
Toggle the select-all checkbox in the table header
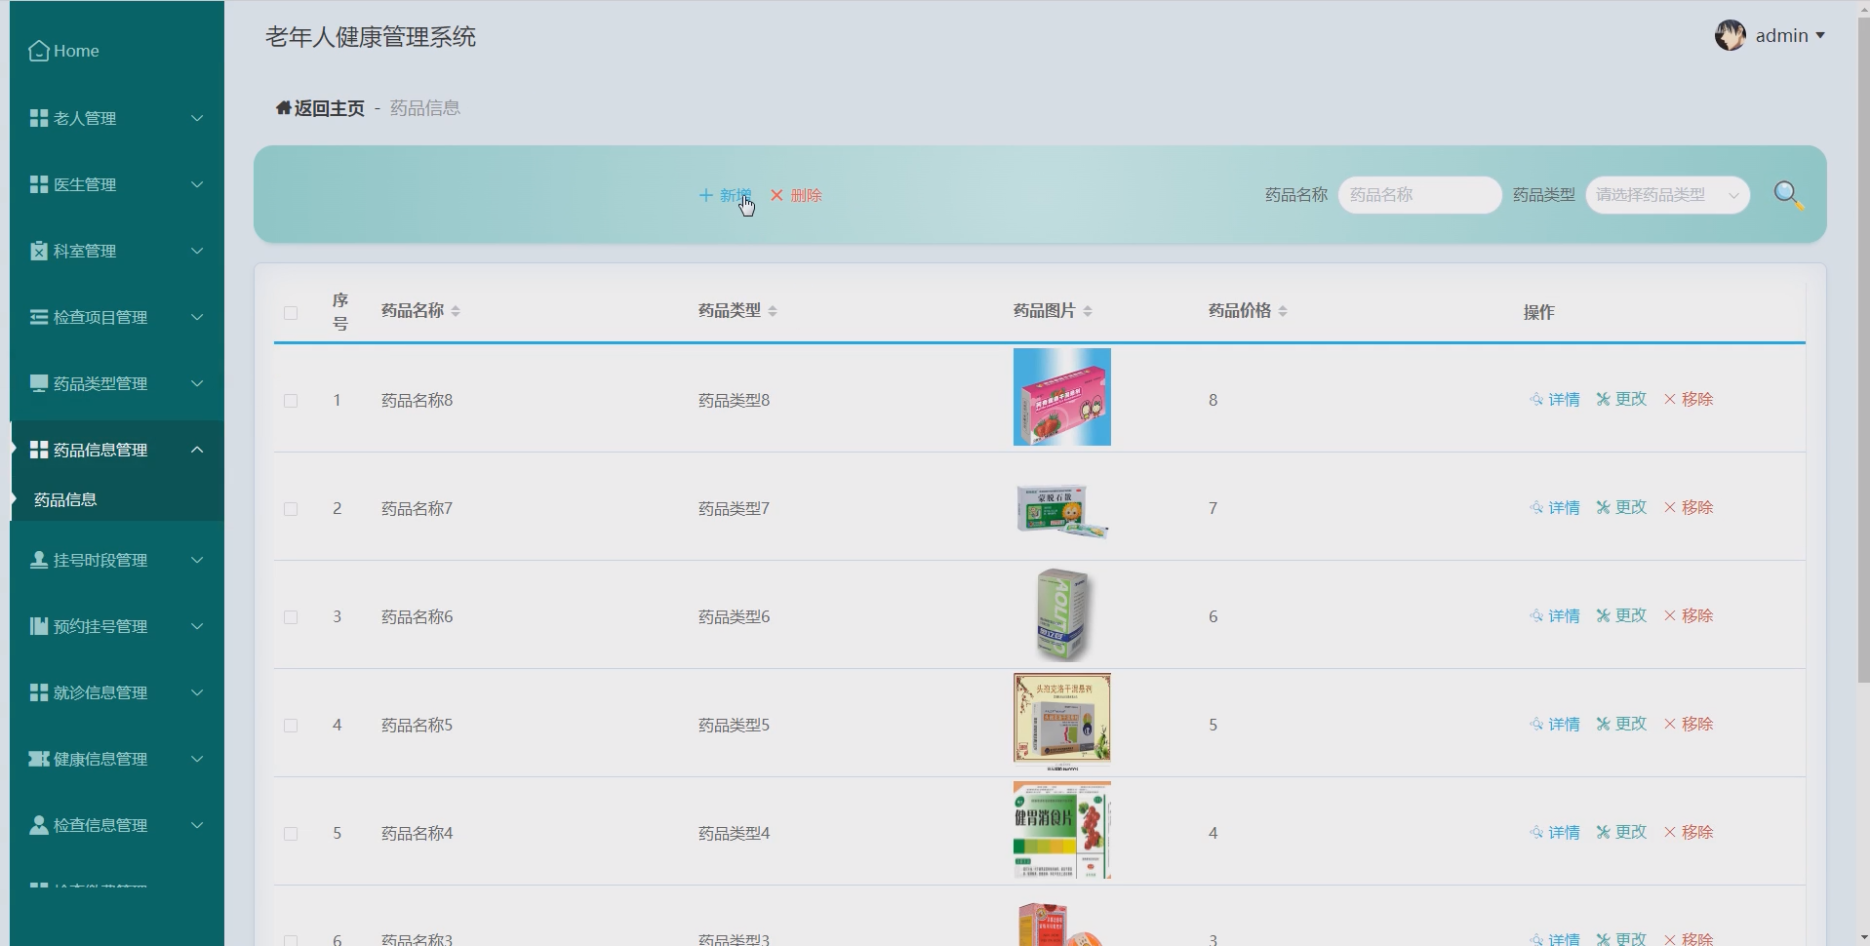(x=290, y=313)
